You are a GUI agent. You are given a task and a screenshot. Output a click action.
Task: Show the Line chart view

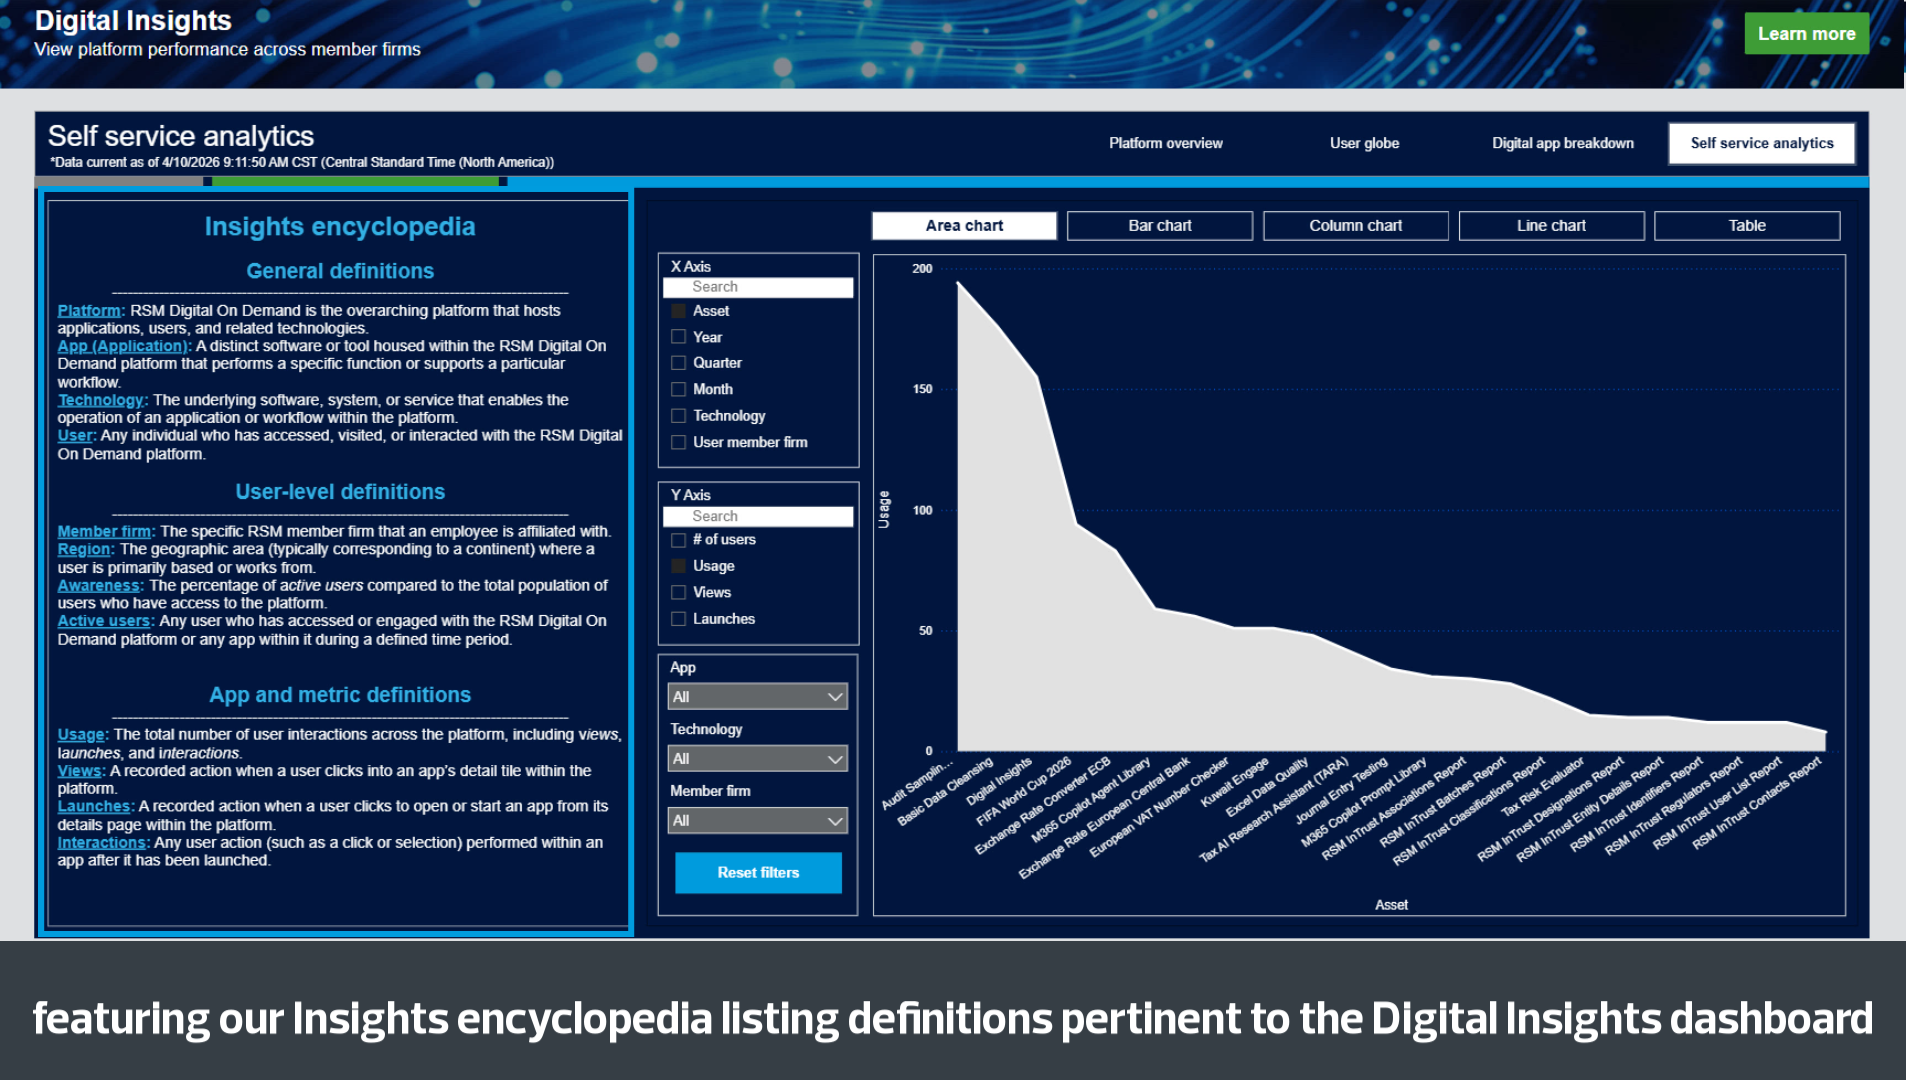click(1551, 226)
